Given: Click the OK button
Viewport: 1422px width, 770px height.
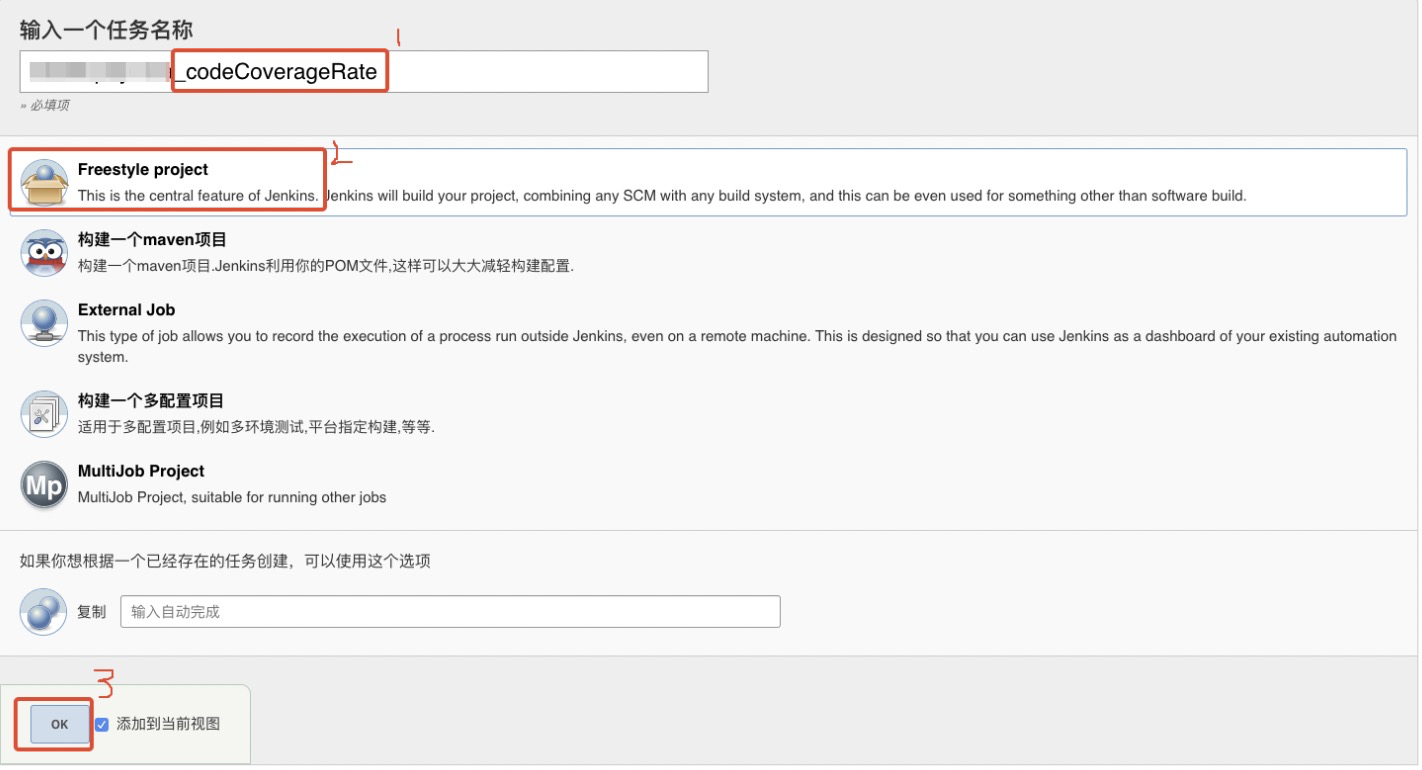Looking at the screenshot, I should (59, 724).
